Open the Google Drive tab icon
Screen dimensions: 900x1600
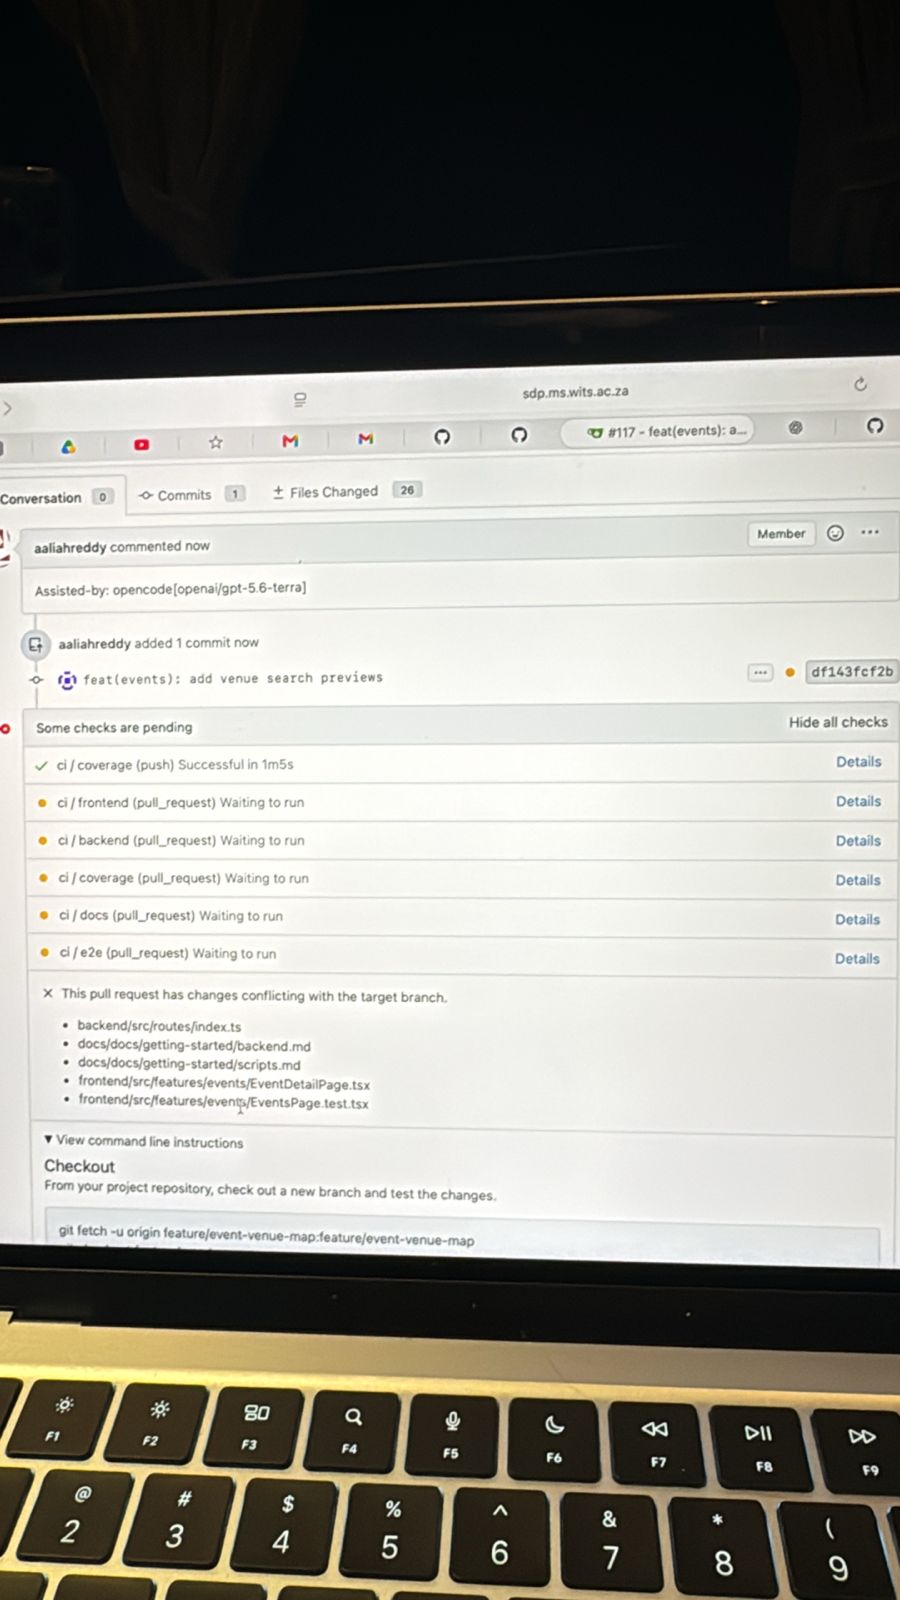(68, 447)
